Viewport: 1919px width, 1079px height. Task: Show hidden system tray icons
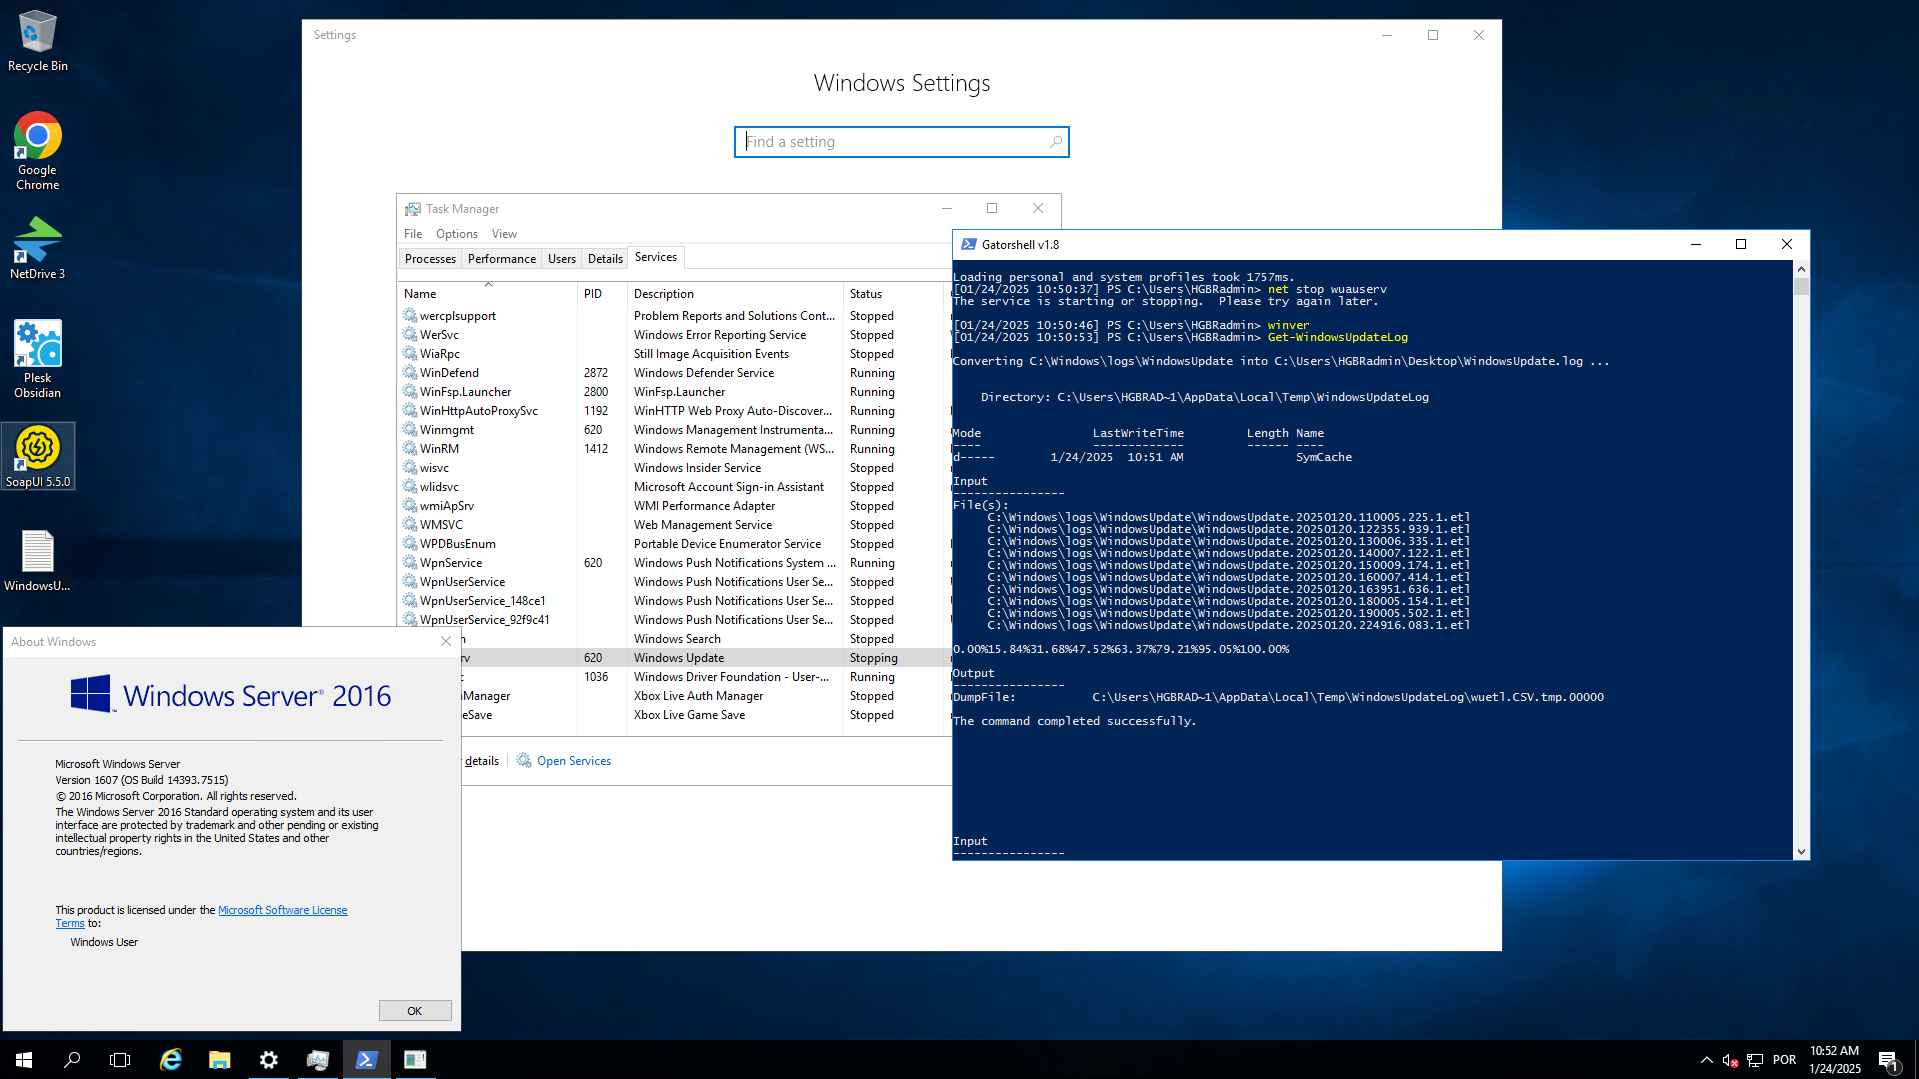pyautogui.click(x=1706, y=1060)
